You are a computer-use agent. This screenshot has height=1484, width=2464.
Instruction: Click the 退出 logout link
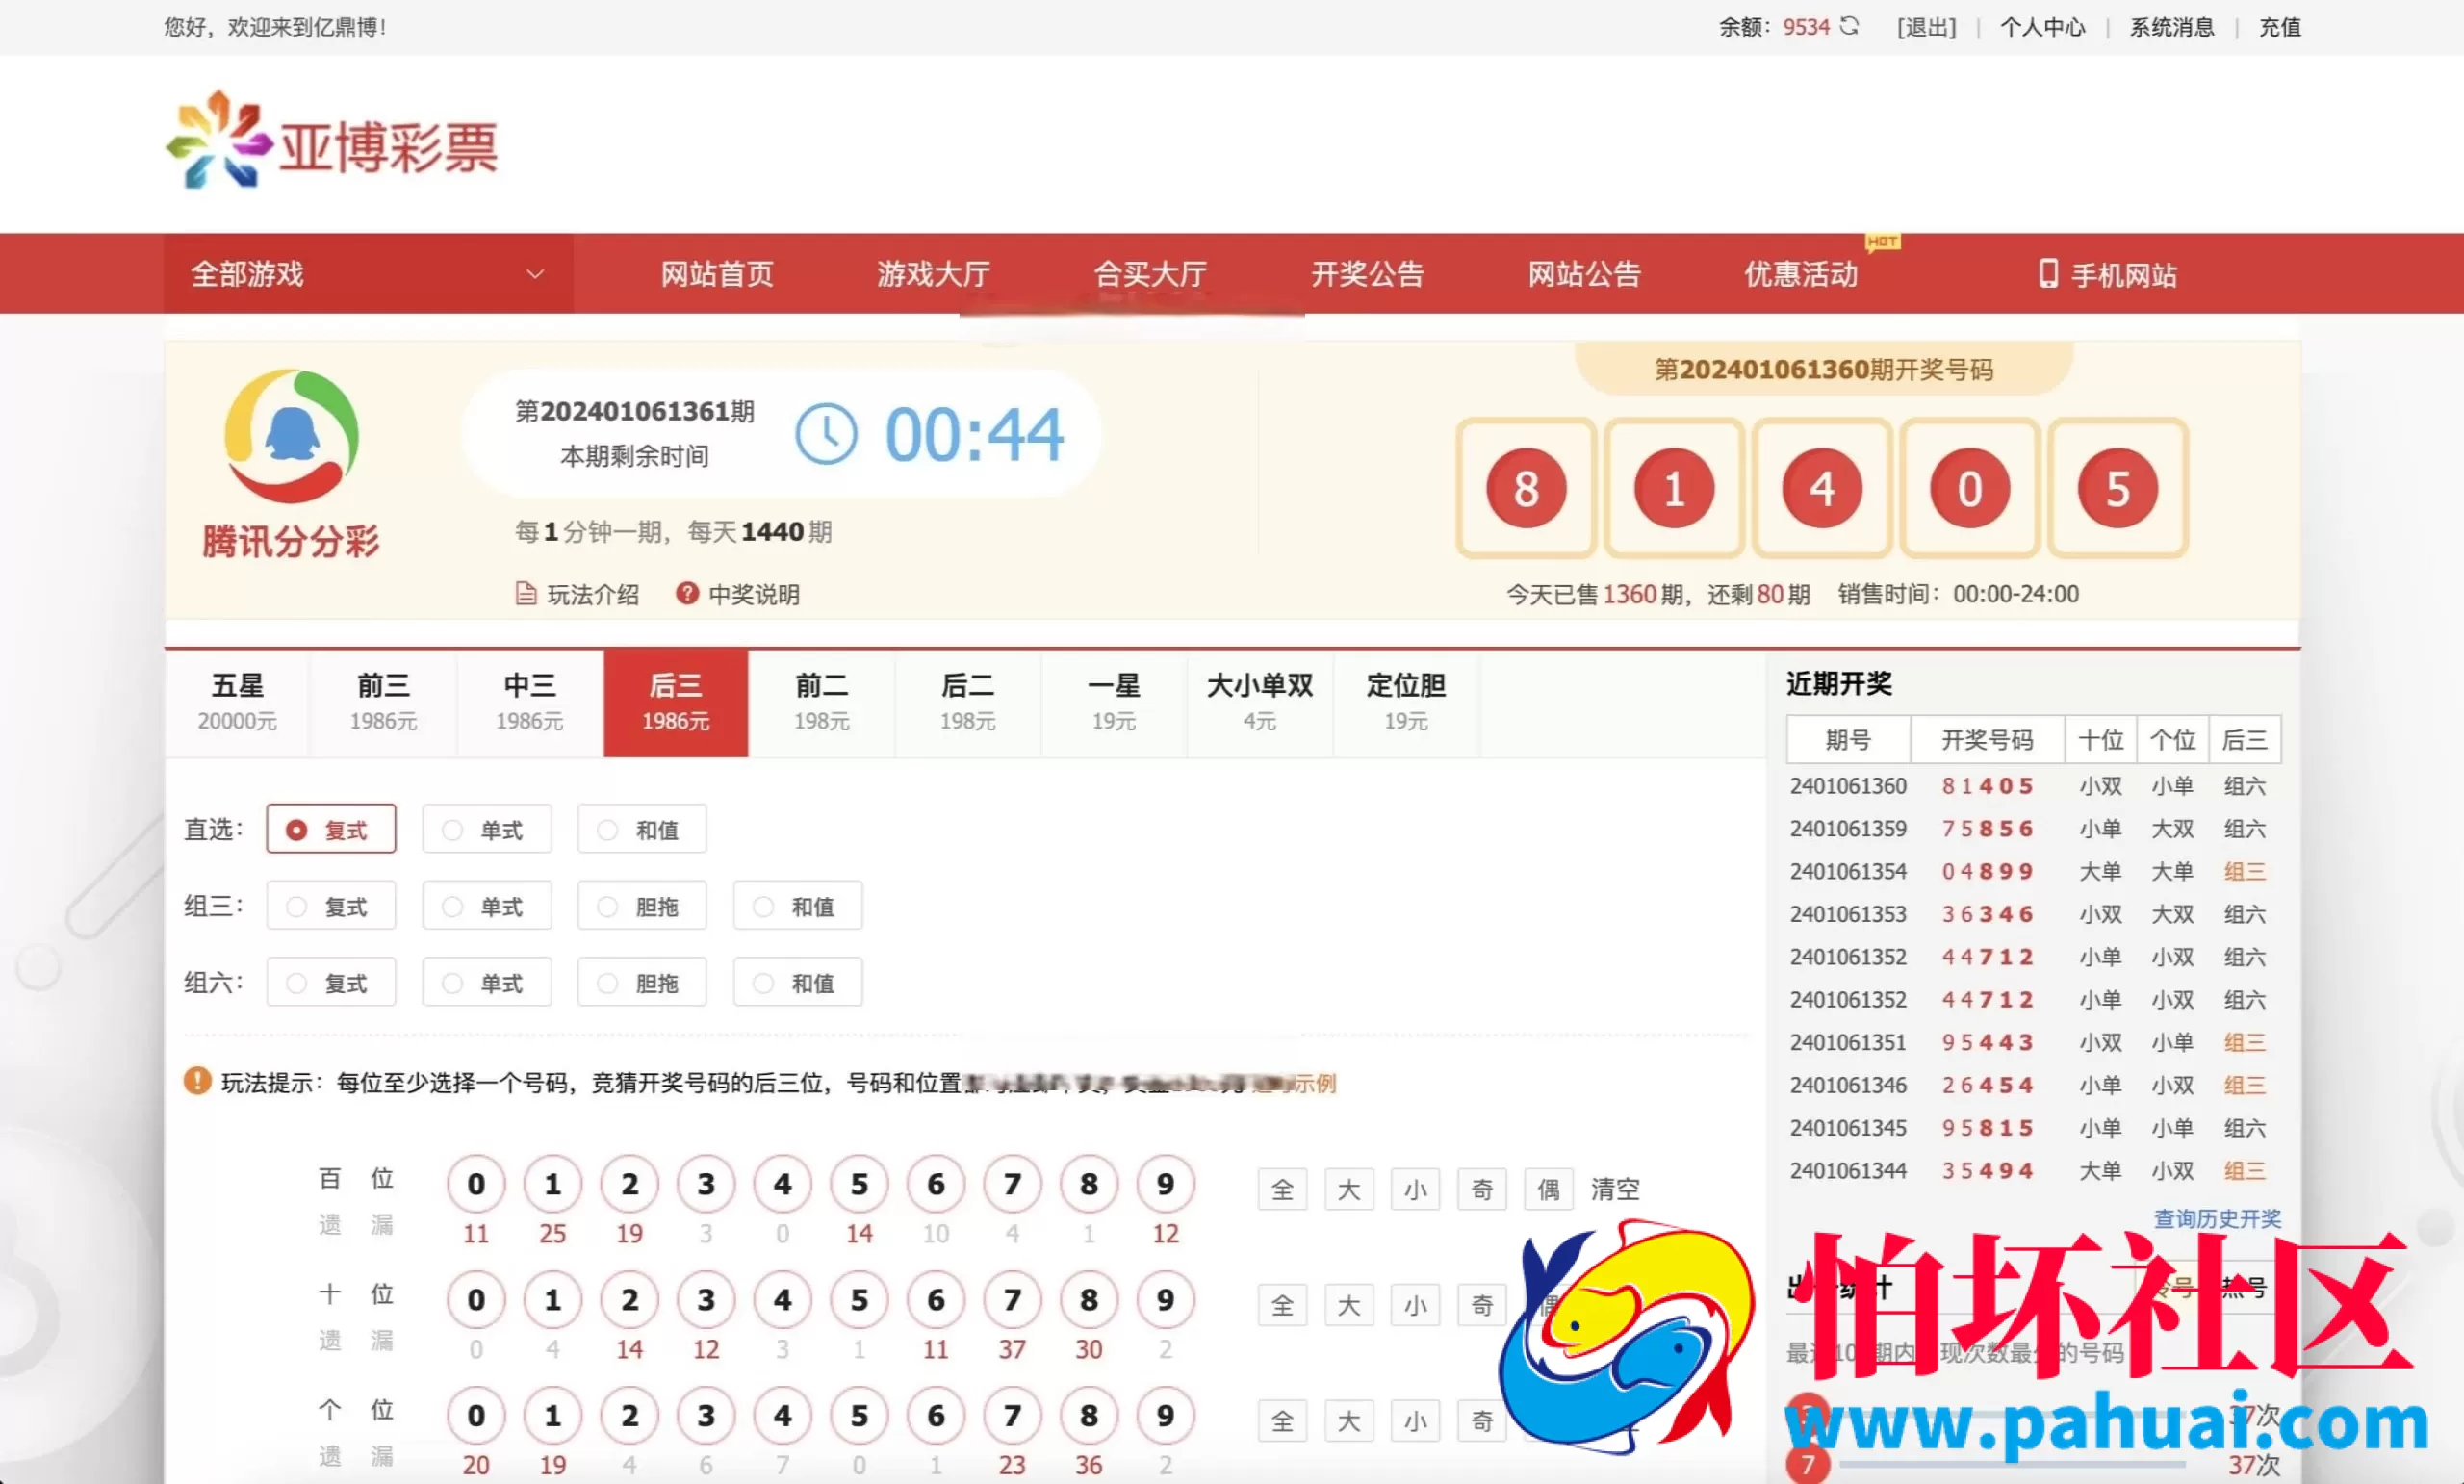[1926, 27]
